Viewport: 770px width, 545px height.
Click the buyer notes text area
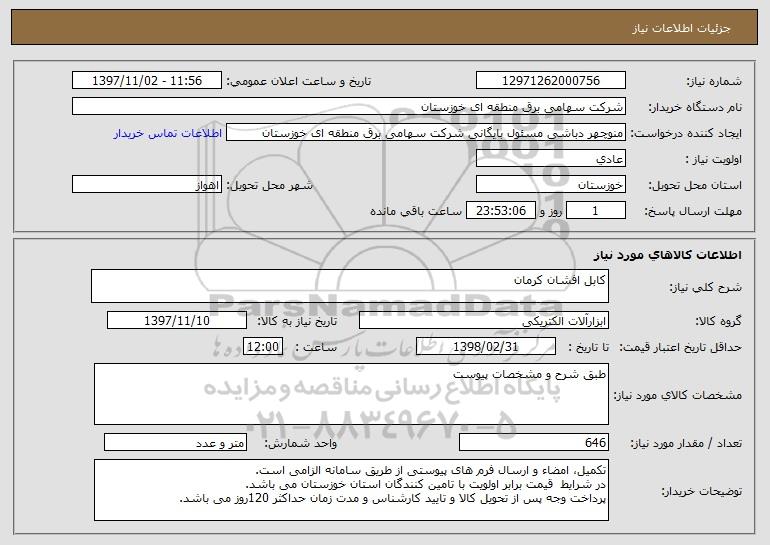[x=351, y=490]
